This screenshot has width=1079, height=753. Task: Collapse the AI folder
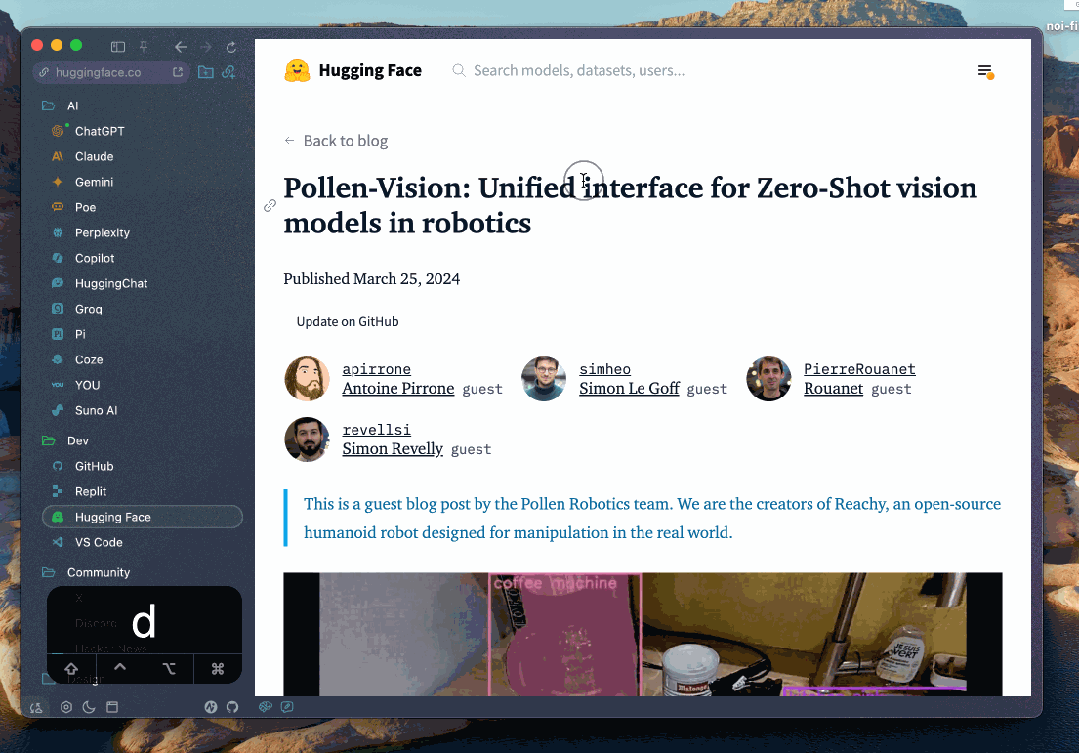[x=60, y=106]
